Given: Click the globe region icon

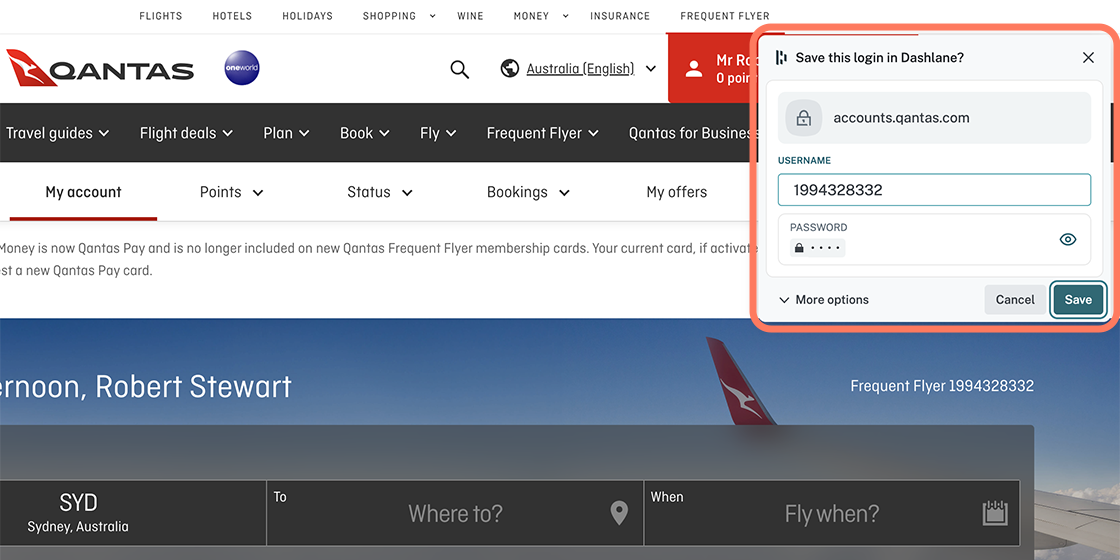Looking at the screenshot, I should click(509, 69).
